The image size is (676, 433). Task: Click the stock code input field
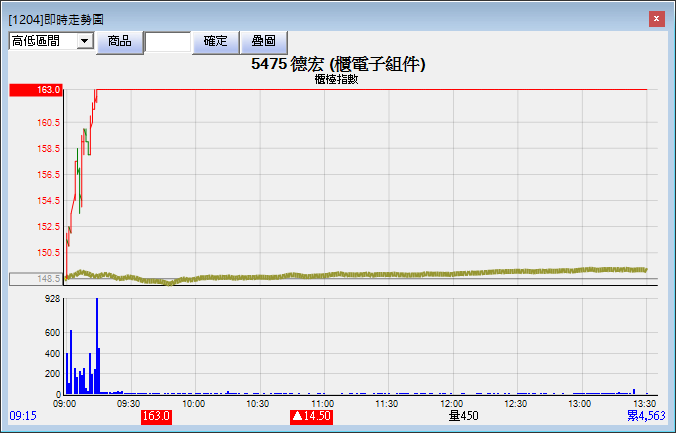(x=167, y=41)
